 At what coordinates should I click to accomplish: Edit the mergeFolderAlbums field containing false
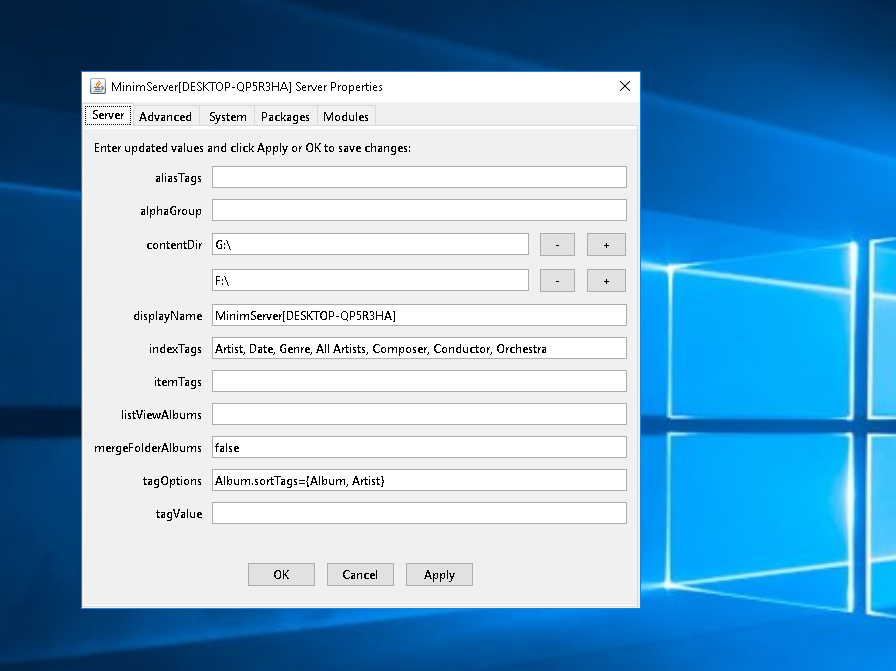click(418, 447)
